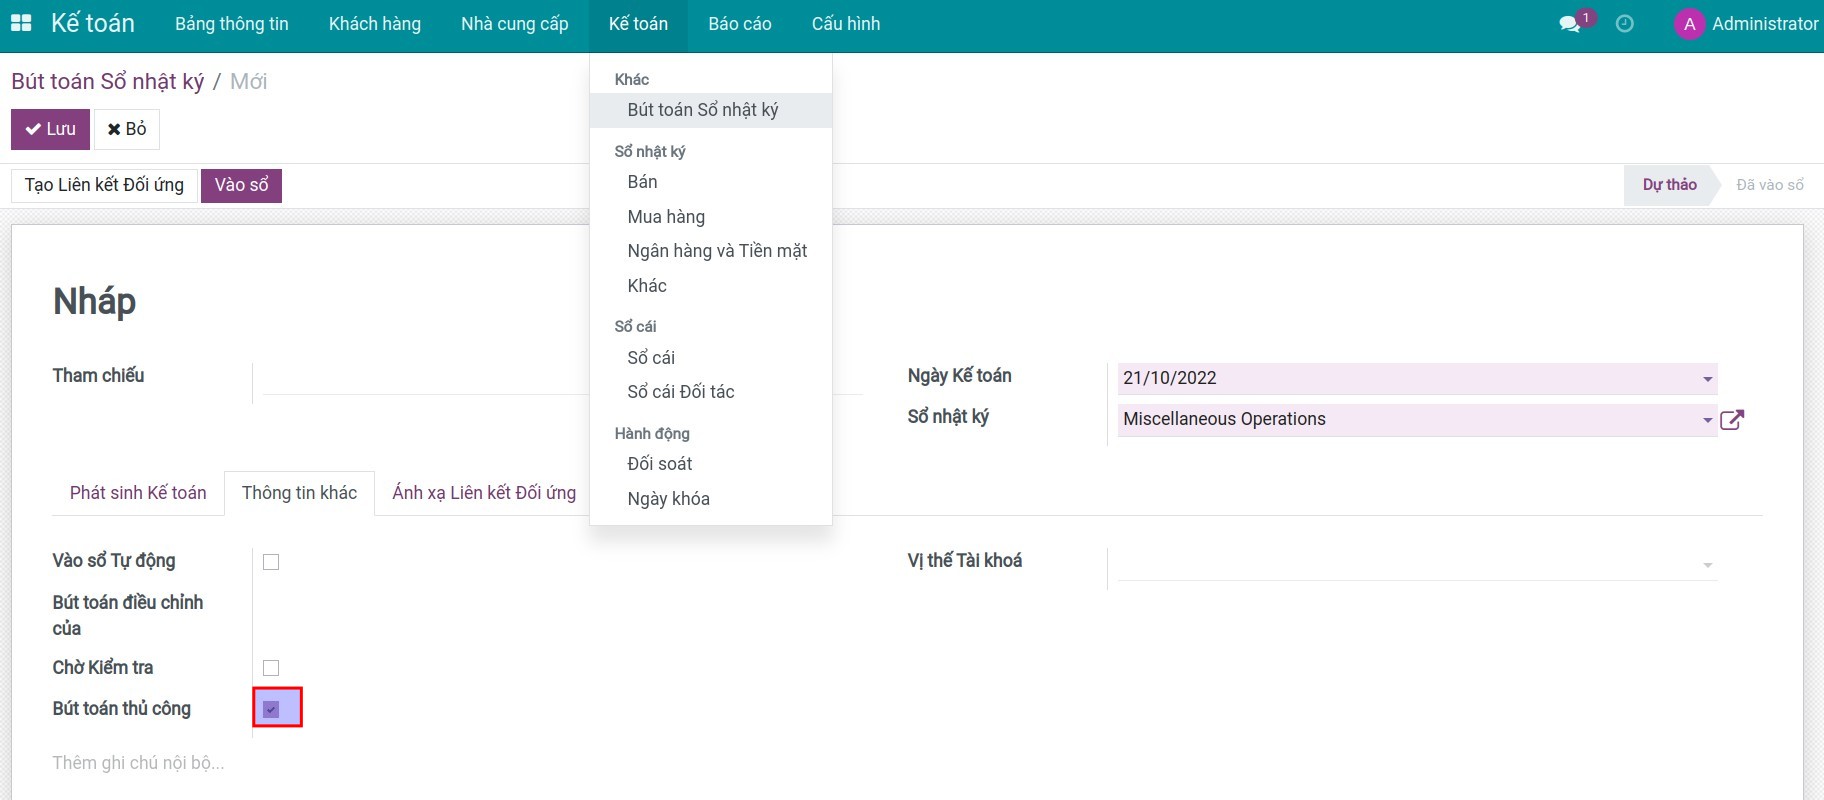Open the apps grid menu icon

click(21, 23)
